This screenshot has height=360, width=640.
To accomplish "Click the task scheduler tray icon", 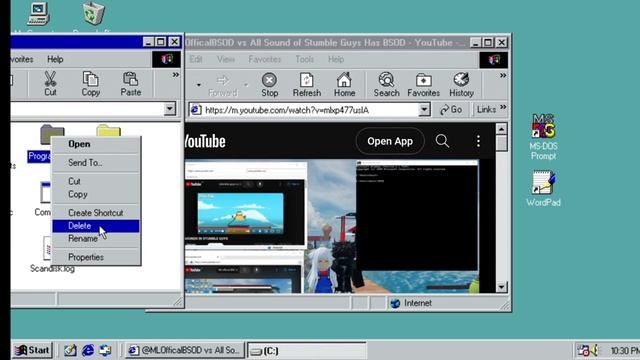I will click(583, 350).
